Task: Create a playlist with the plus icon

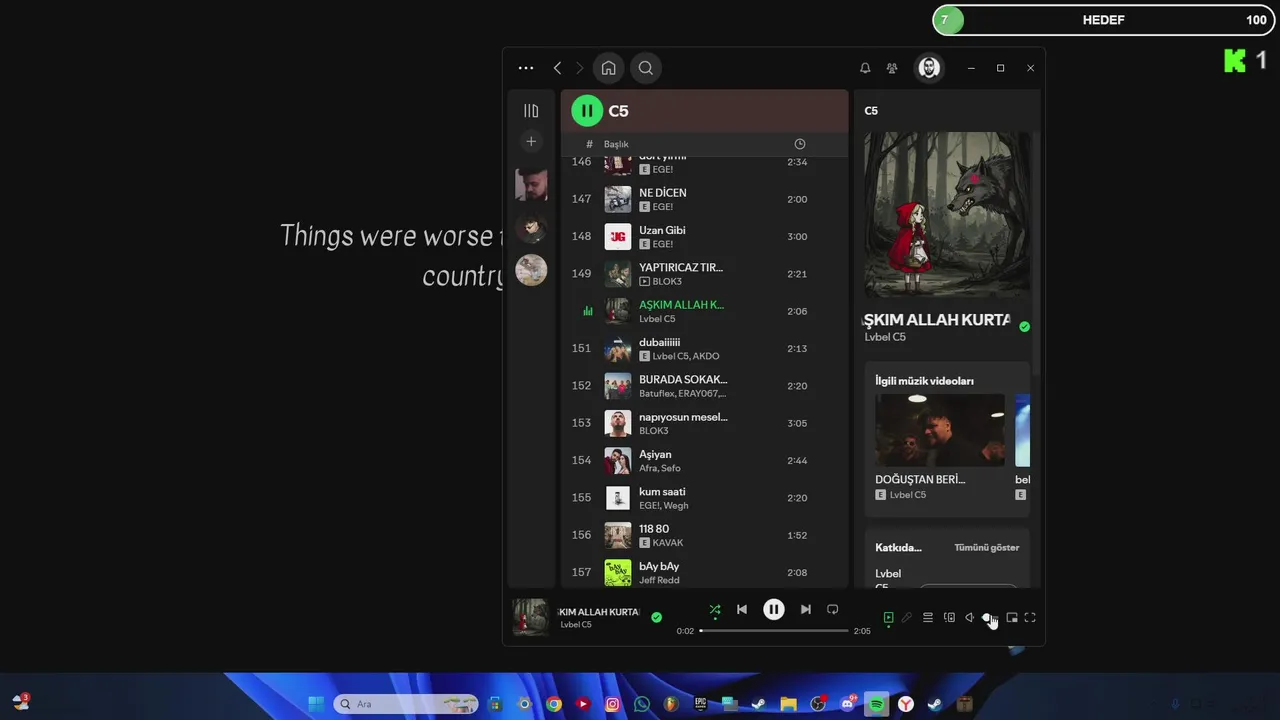Action: click(x=531, y=141)
